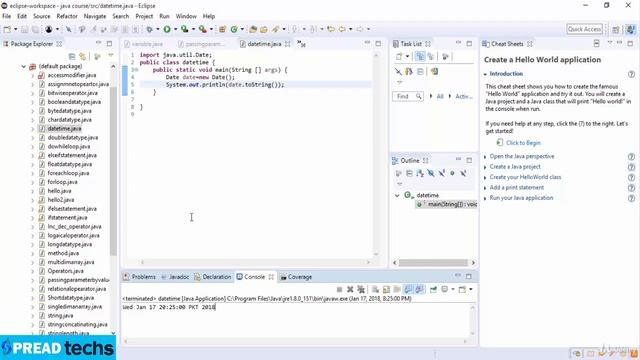640x360 pixels.
Task: Open the Run button dropdown arrow
Action: tap(176, 29)
